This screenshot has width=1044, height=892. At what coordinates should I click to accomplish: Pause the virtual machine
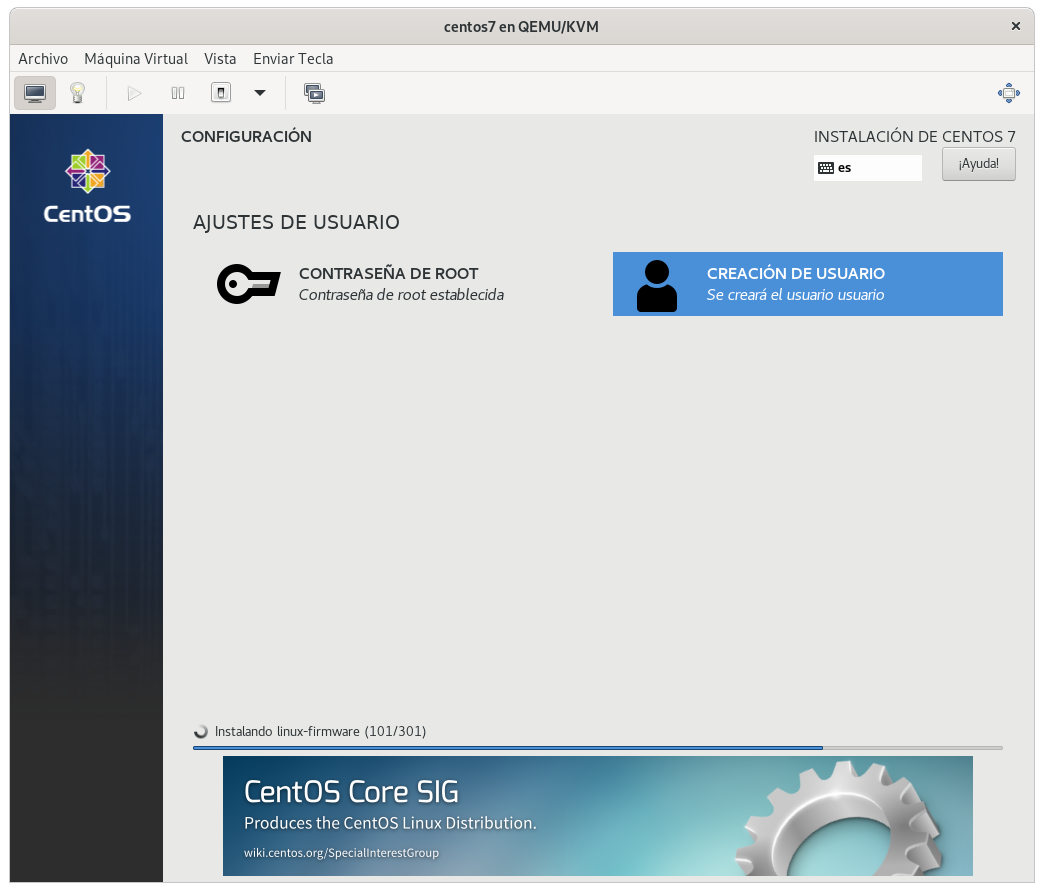pyautogui.click(x=178, y=93)
